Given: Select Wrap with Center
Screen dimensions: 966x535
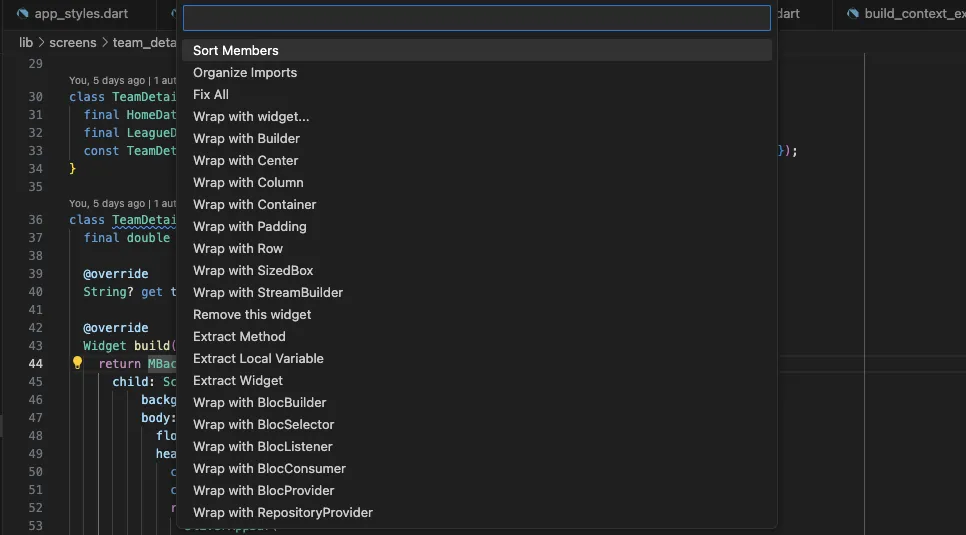Looking at the screenshot, I should [x=246, y=160].
